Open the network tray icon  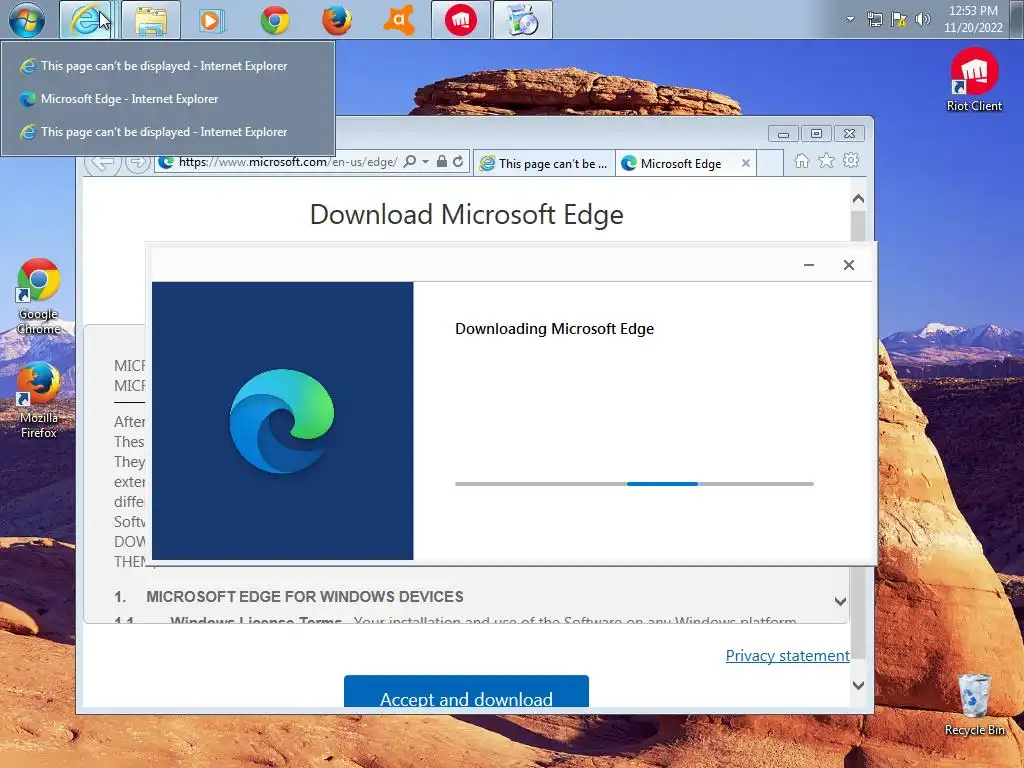point(874,19)
